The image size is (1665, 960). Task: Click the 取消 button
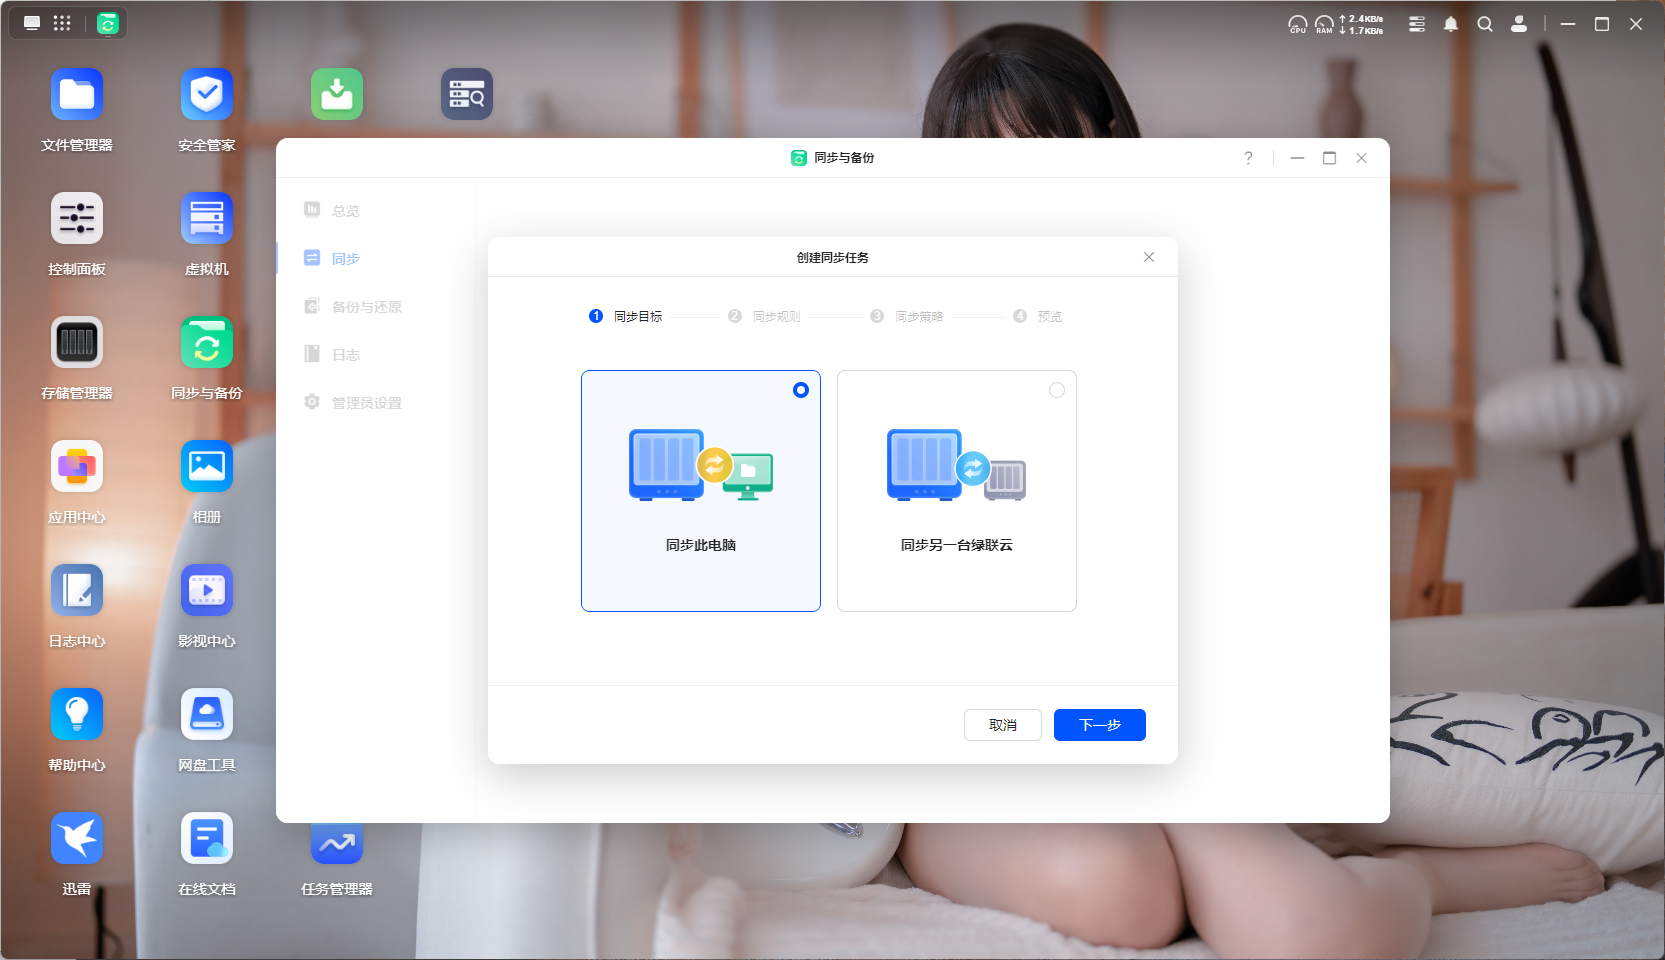coord(1003,725)
